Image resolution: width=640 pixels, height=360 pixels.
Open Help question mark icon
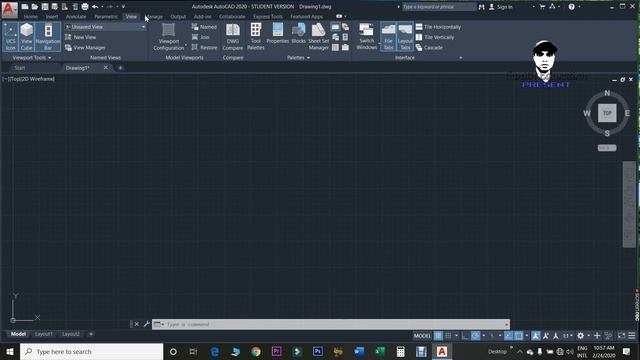click(x=571, y=7)
